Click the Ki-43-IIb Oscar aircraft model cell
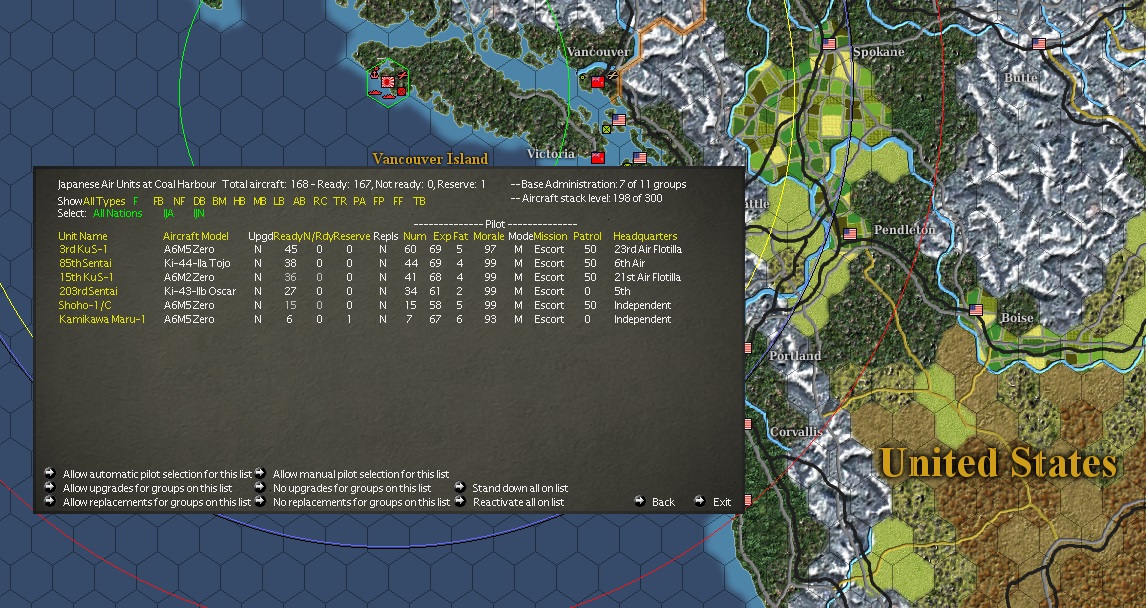Image resolution: width=1146 pixels, height=608 pixels. [200, 291]
